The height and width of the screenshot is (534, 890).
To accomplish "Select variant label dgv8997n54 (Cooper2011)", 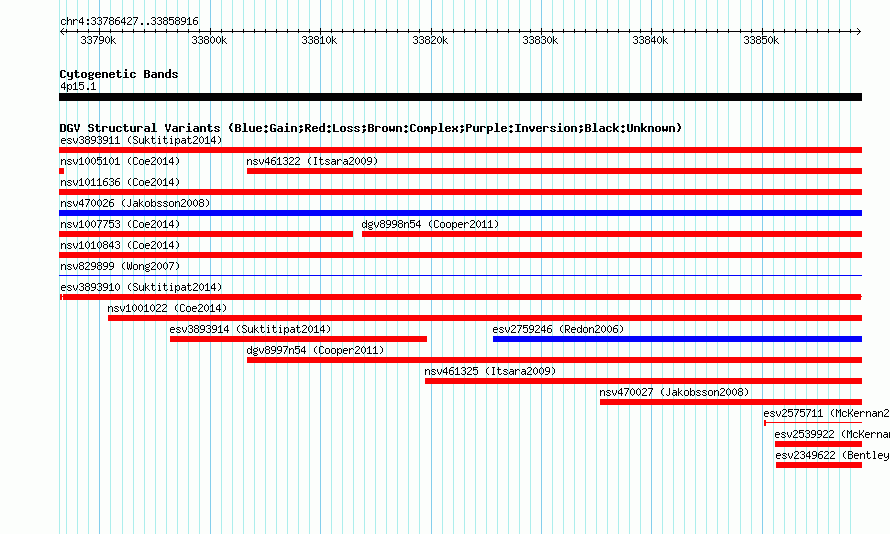I will [x=316, y=350].
